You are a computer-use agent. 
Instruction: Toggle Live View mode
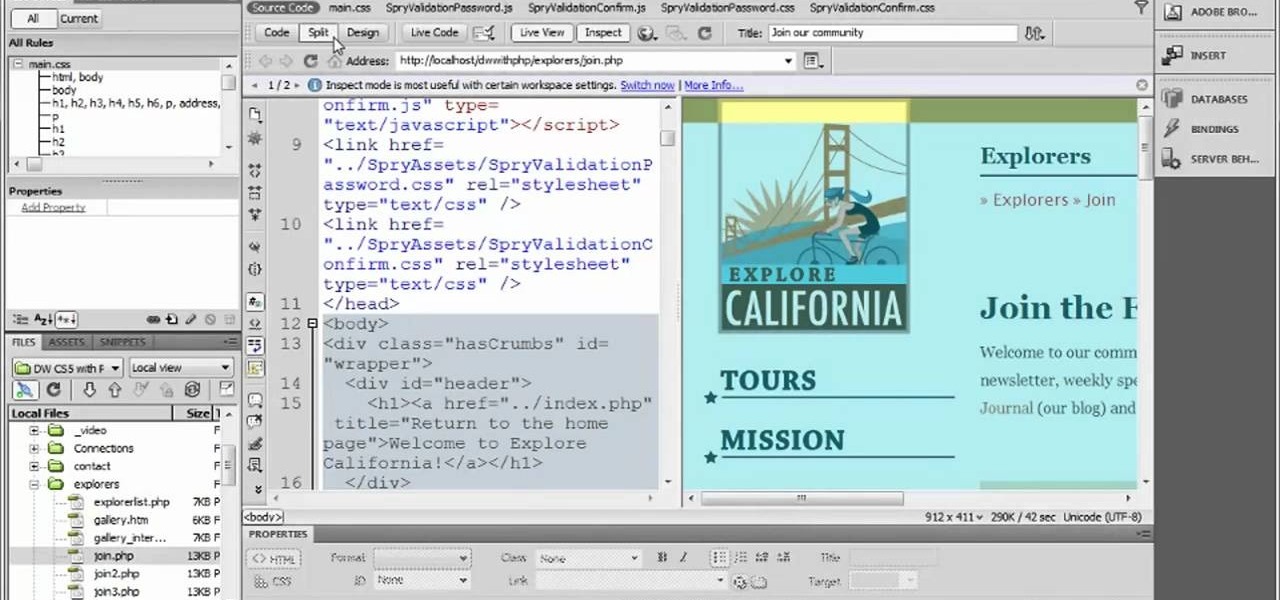(x=543, y=33)
